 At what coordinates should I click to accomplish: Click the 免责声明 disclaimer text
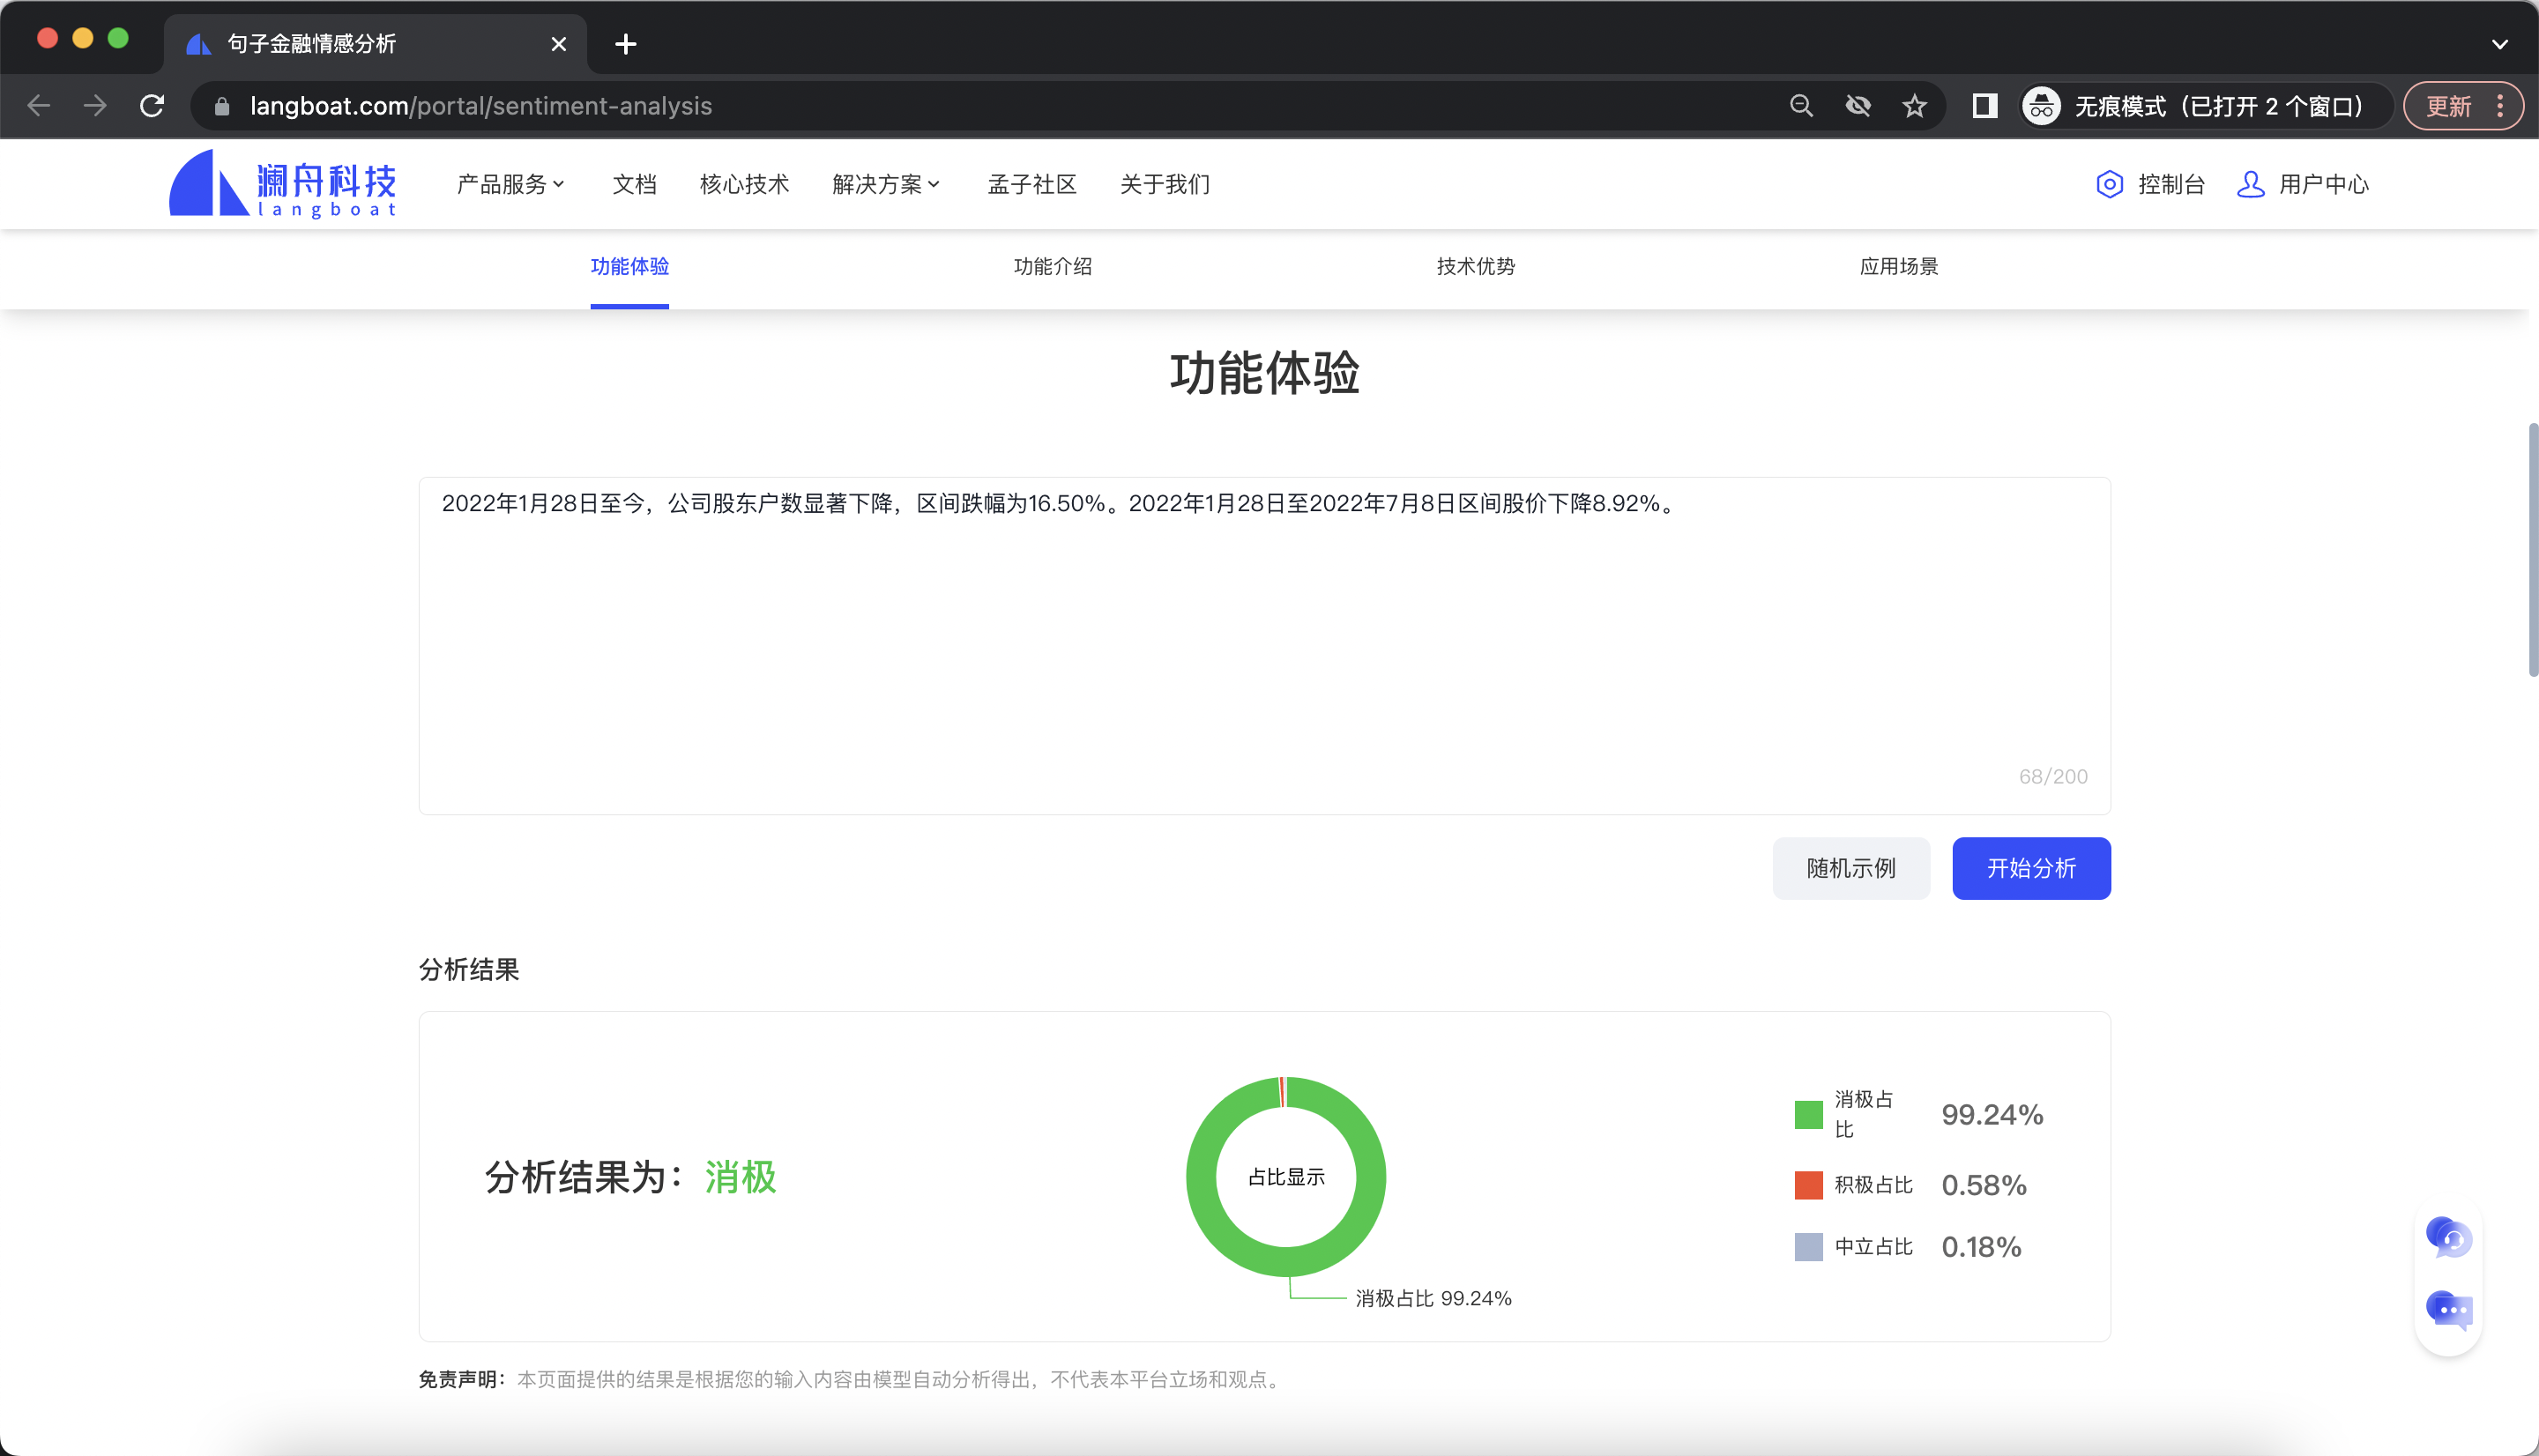[850, 1379]
